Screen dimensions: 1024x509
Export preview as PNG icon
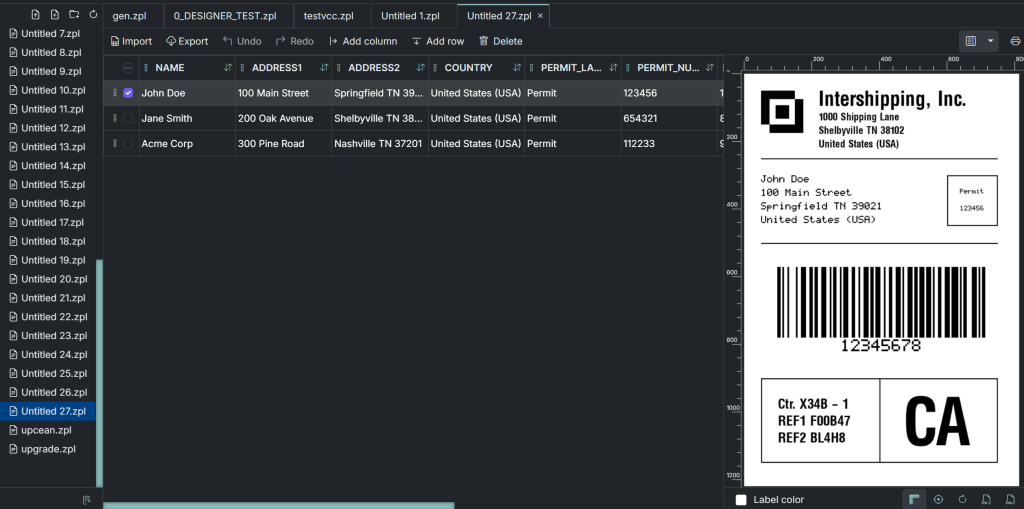1010,499
